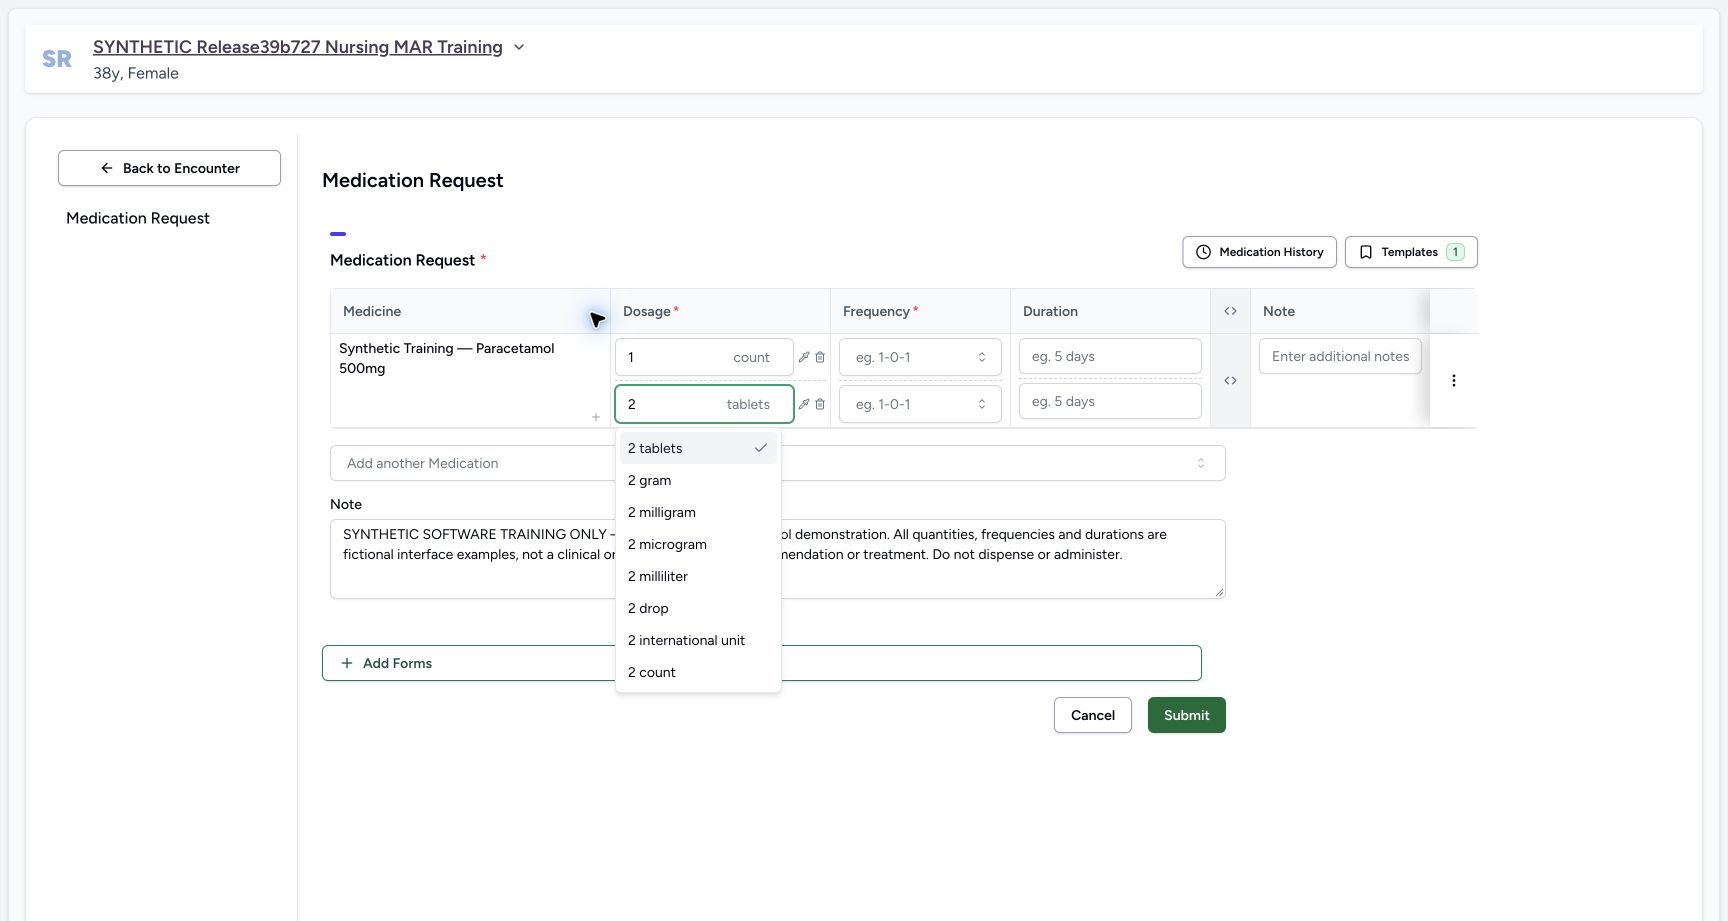Click the SR patient avatar

tap(57, 59)
